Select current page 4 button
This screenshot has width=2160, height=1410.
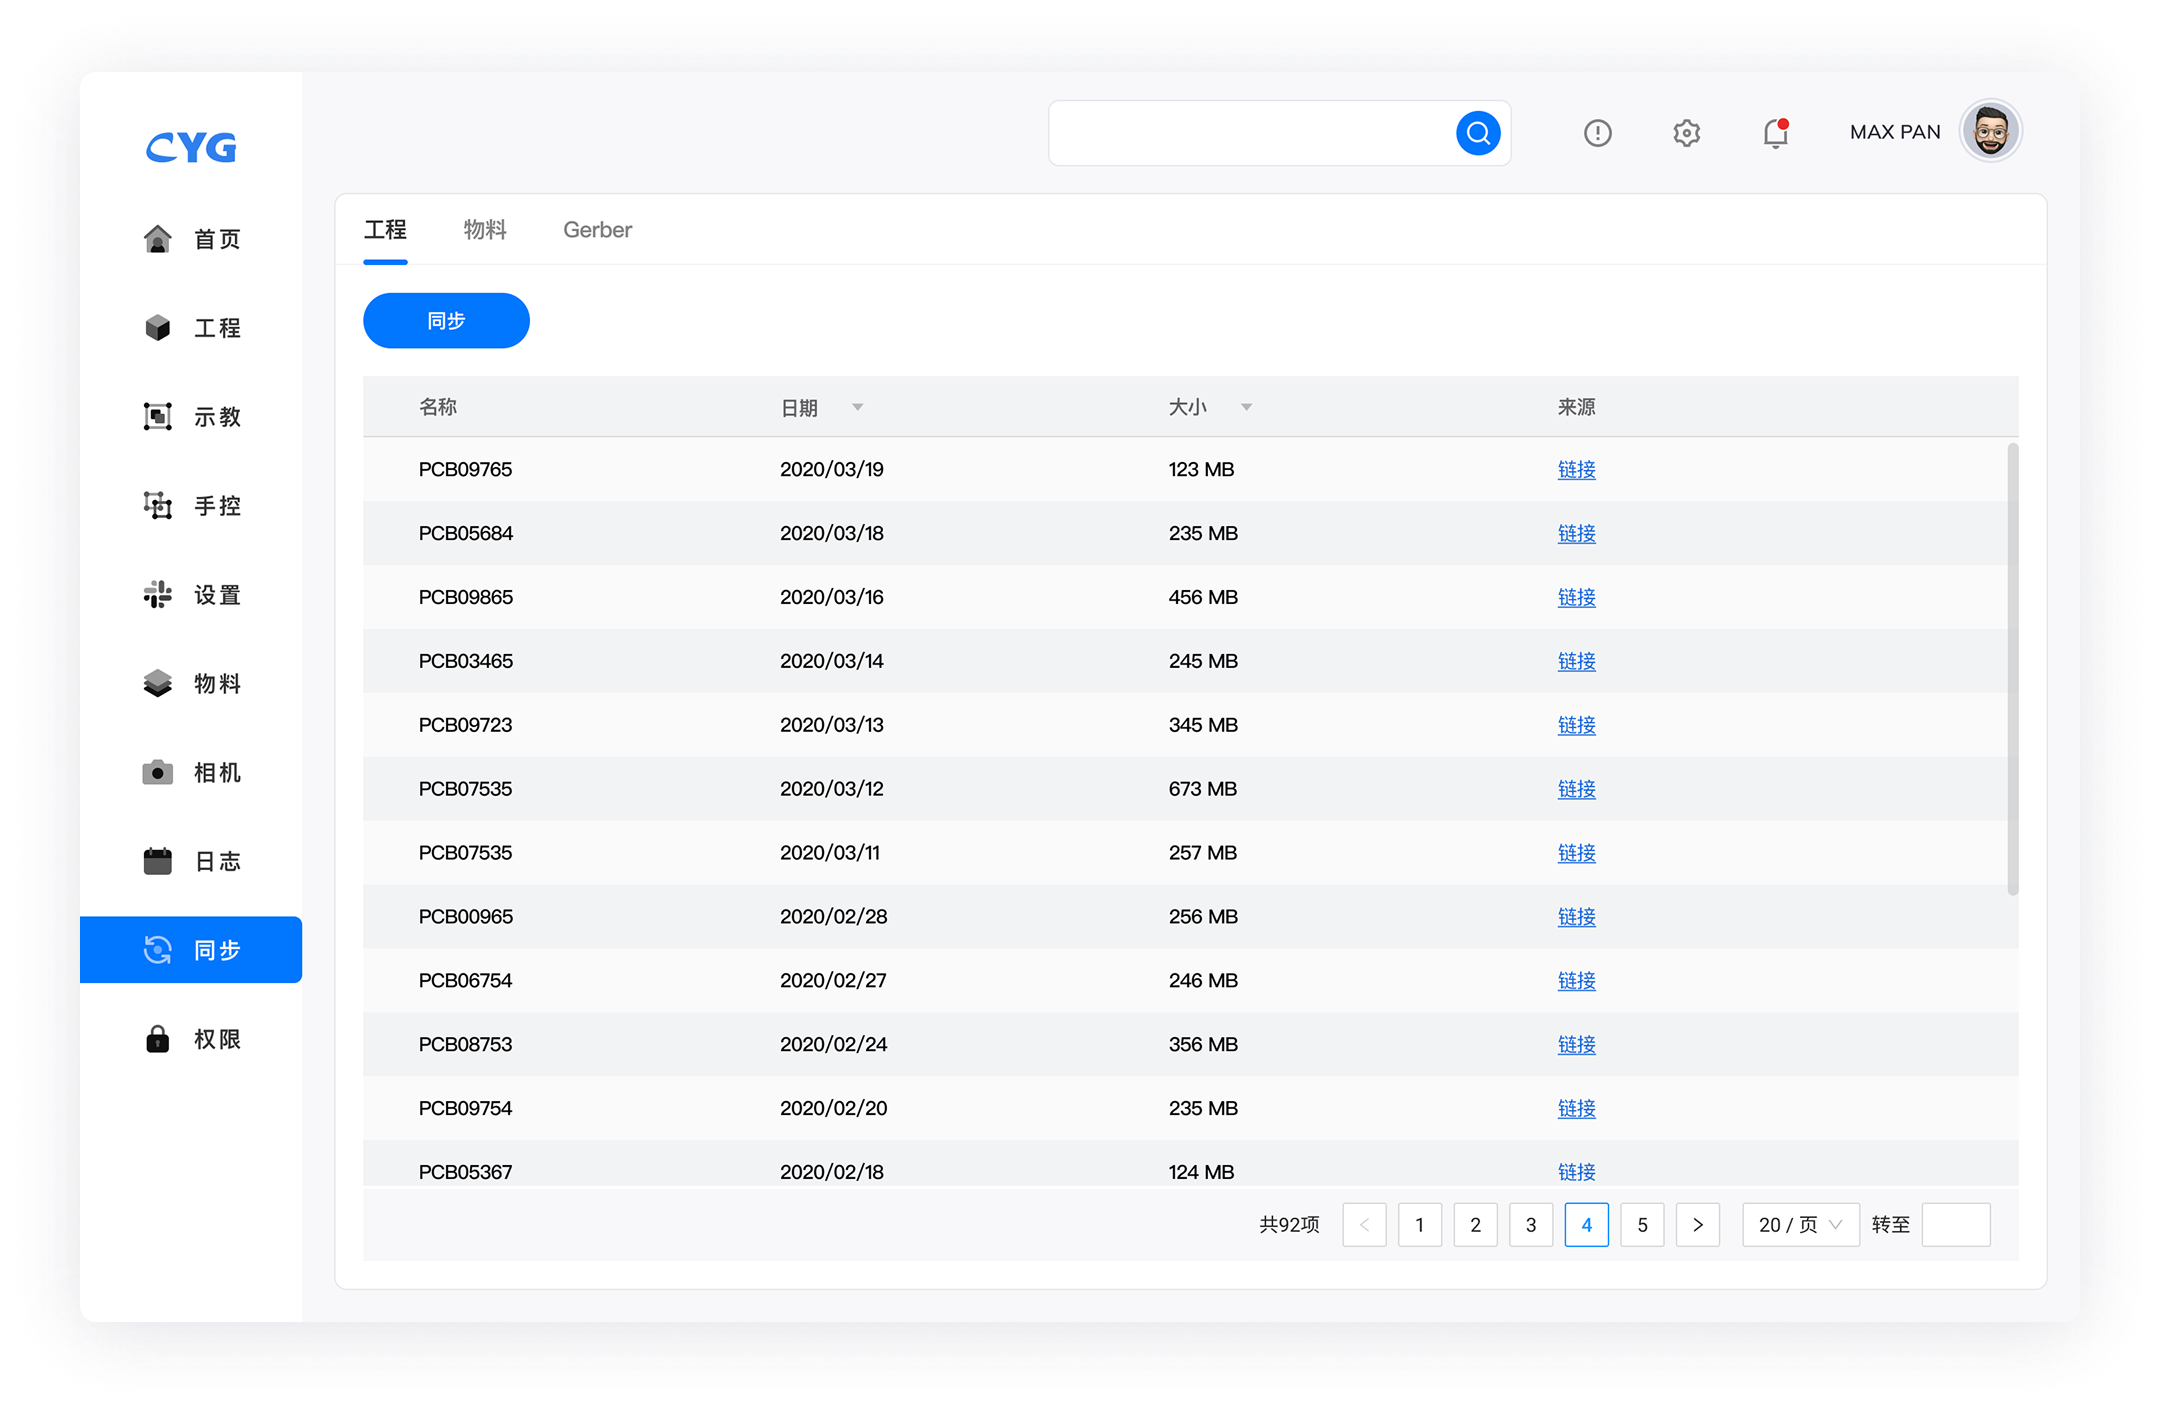[x=1586, y=1225]
